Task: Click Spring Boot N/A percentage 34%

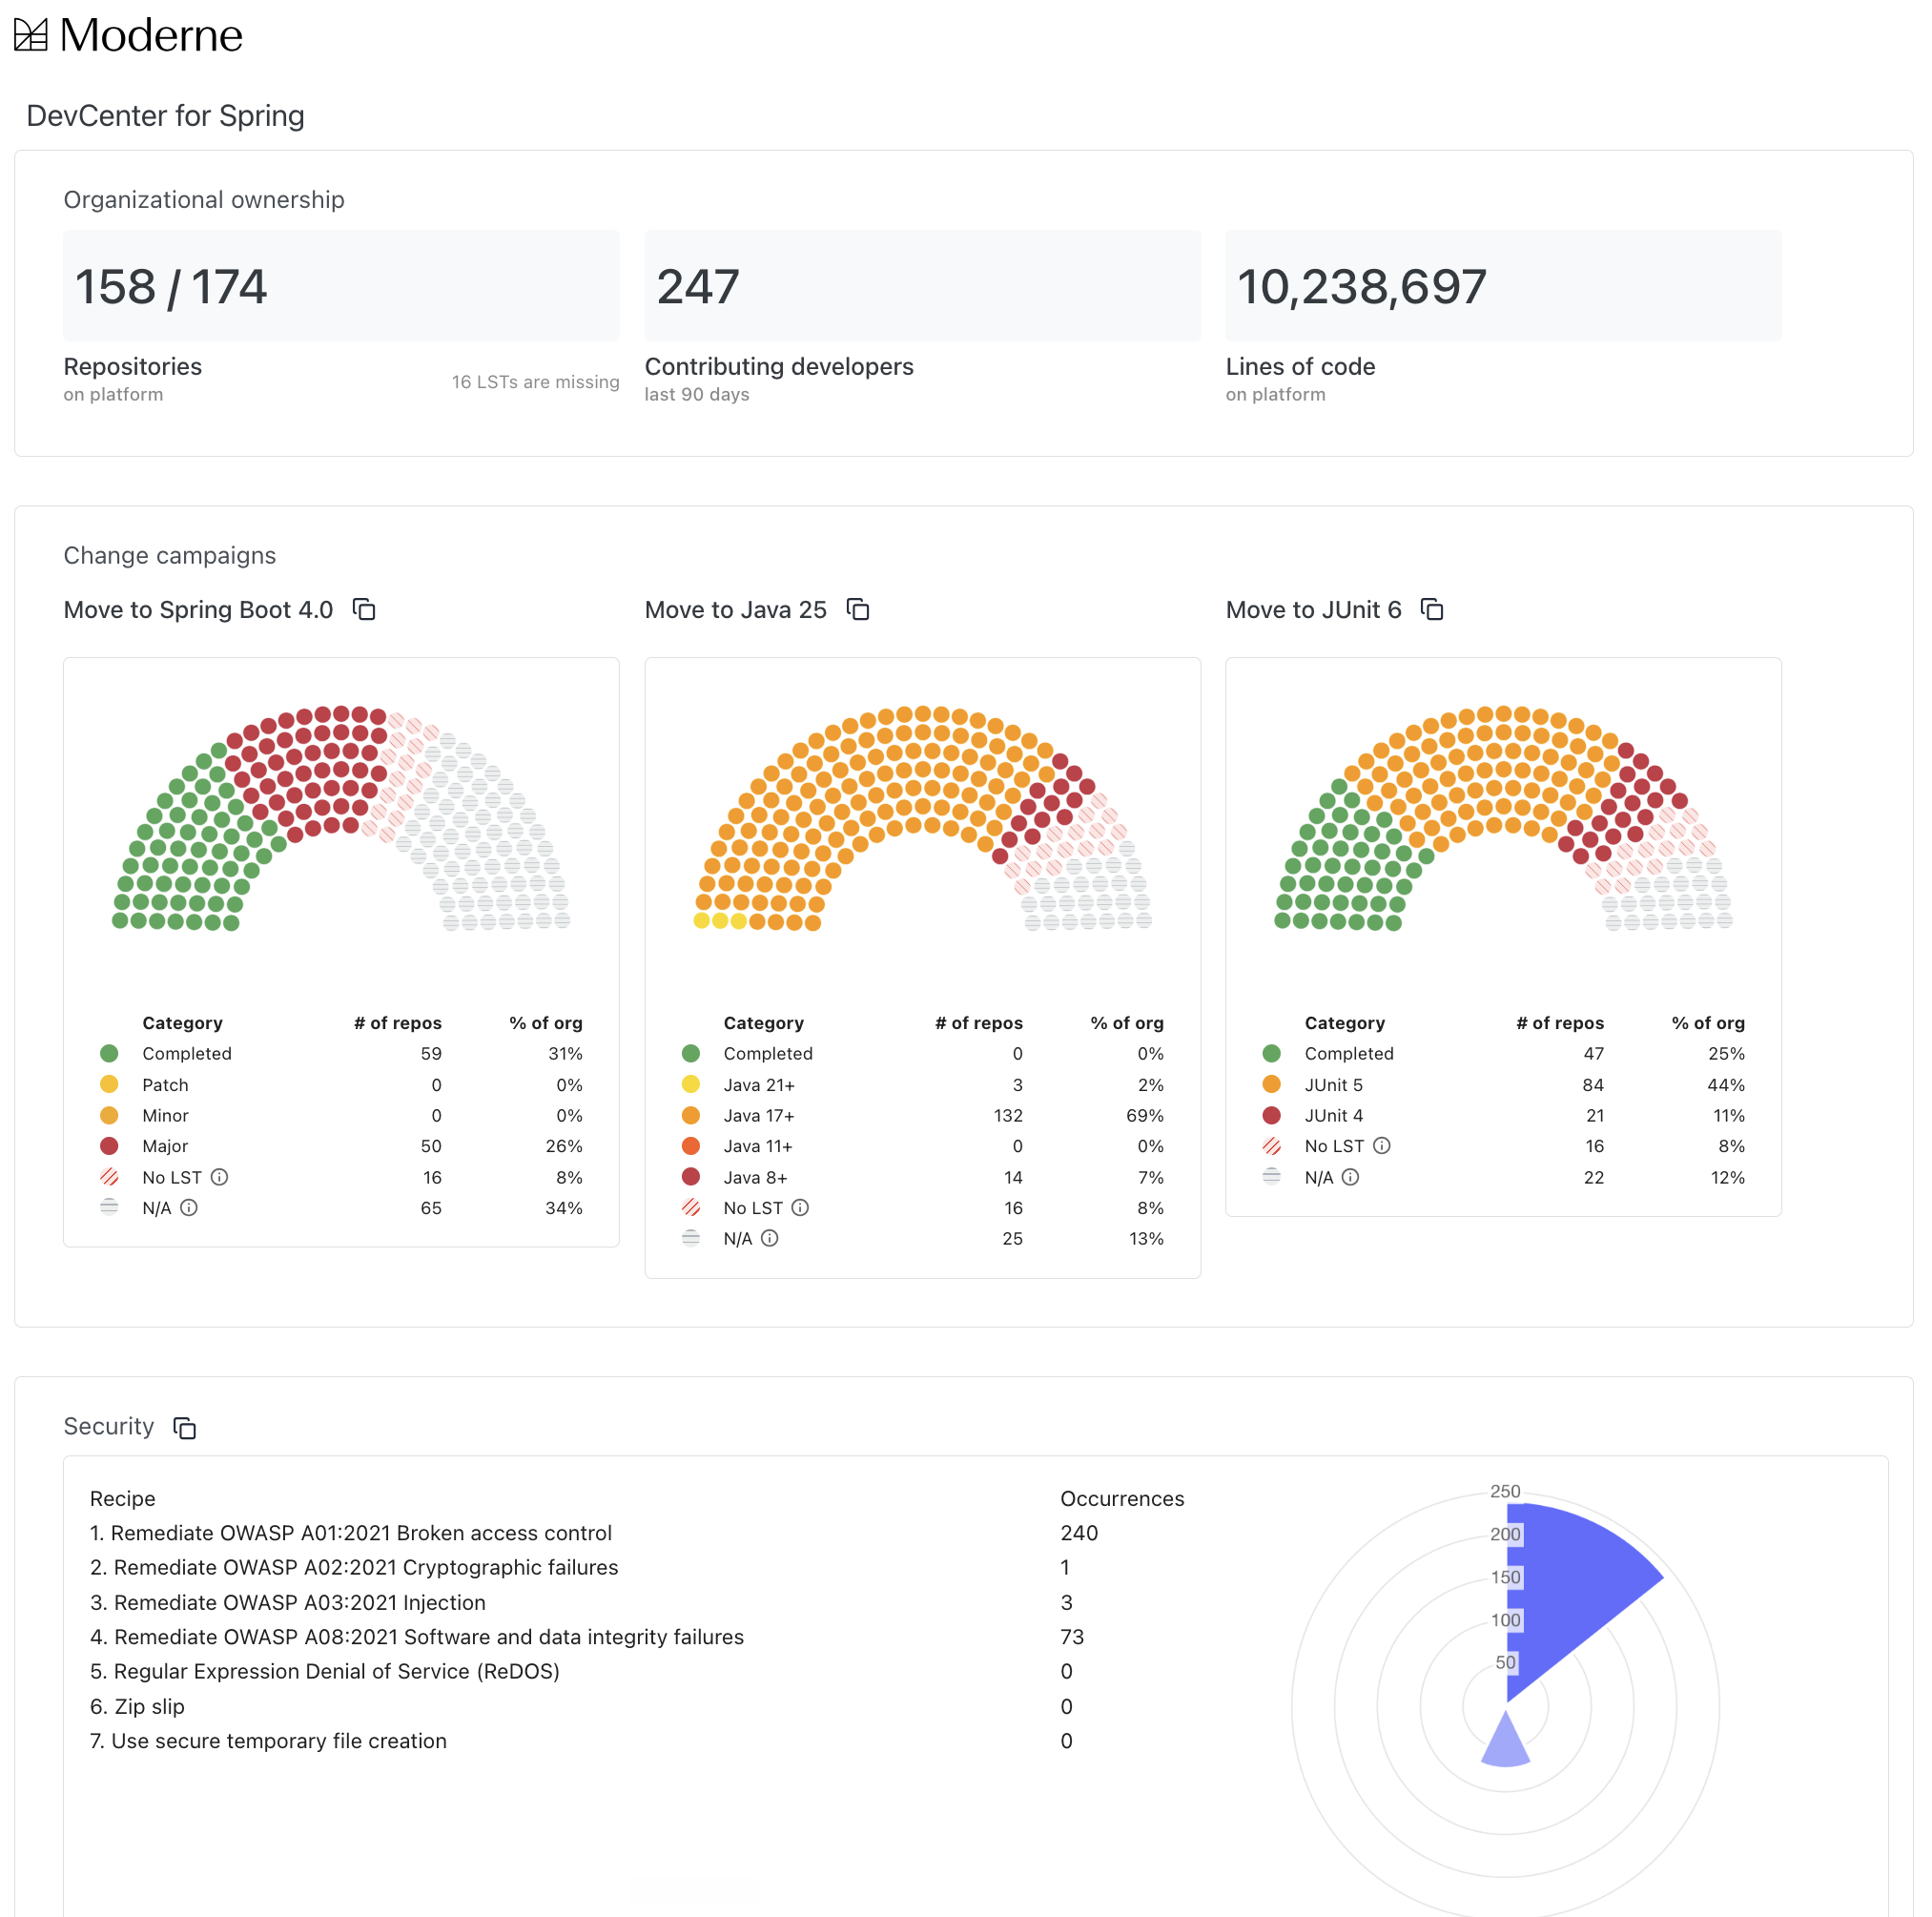Action: 564,1208
